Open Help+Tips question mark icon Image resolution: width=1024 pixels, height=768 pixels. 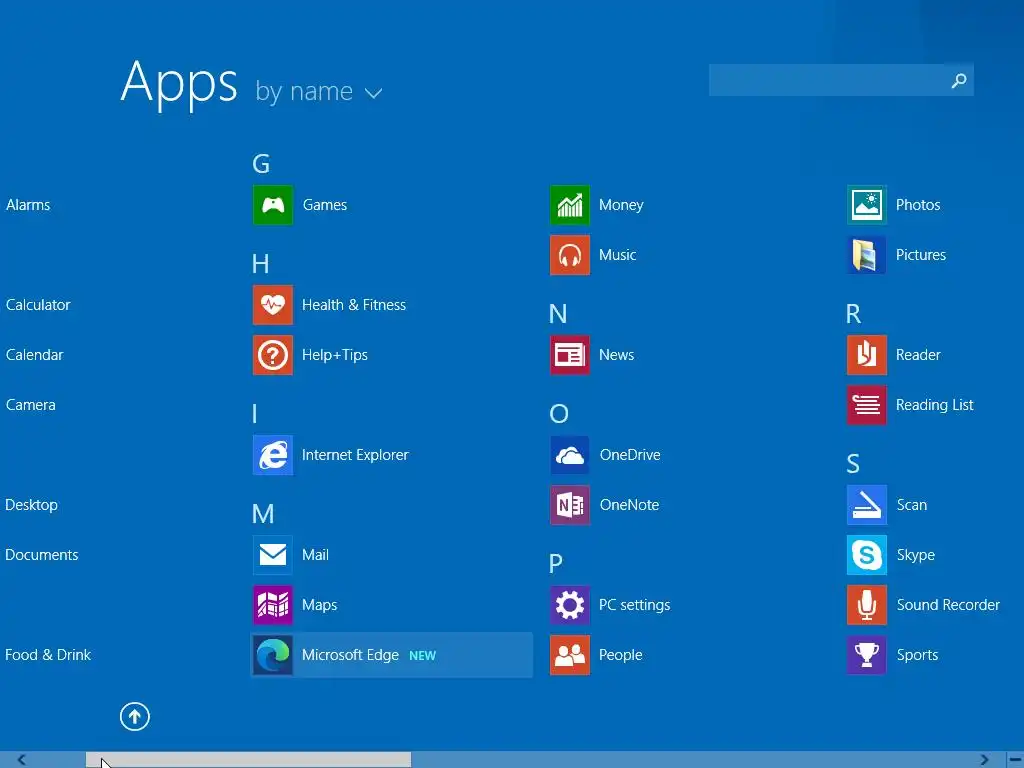[x=272, y=355]
